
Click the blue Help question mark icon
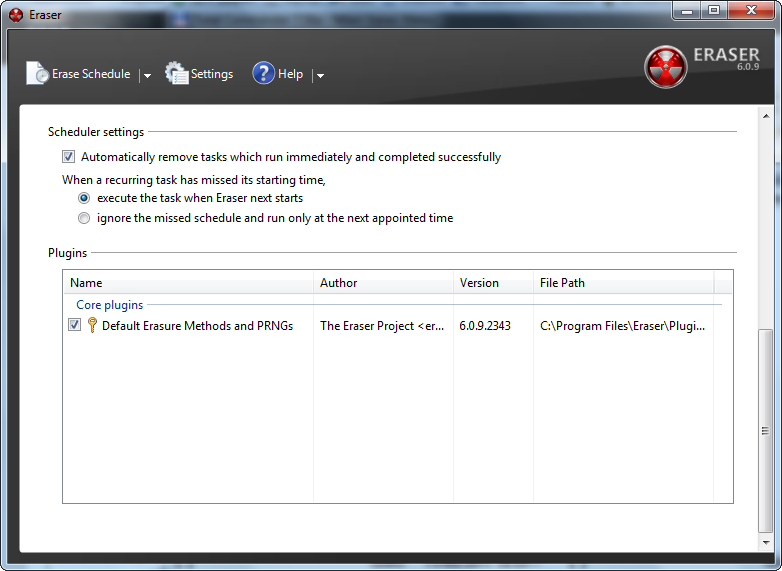[x=263, y=73]
